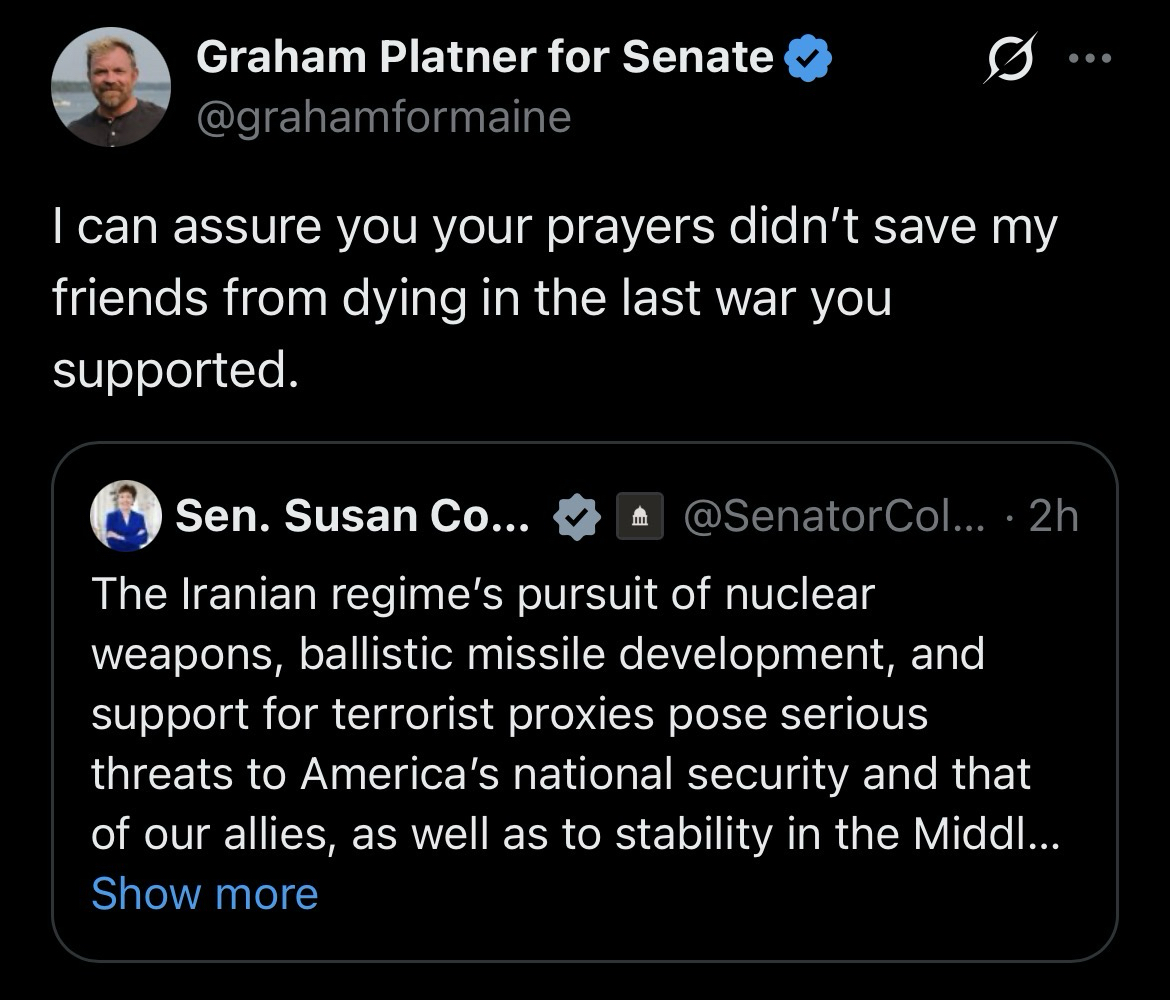The image size is (1170, 1000).
Task: Click the "Graham Platner for Senate" display name
Action: [x=484, y=58]
